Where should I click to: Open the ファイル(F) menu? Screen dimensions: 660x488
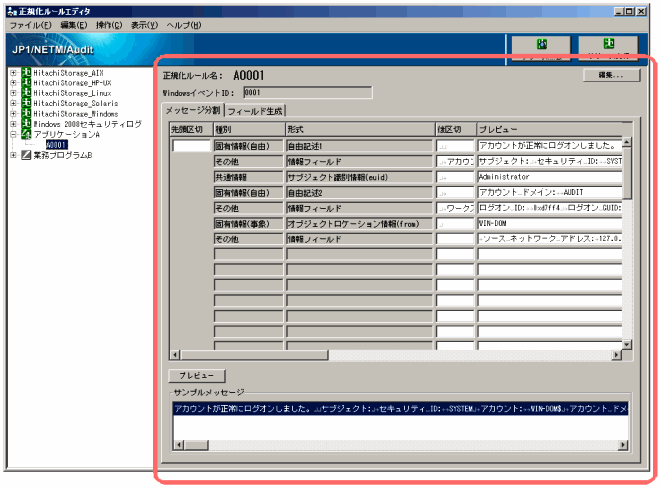[x=31, y=24]
